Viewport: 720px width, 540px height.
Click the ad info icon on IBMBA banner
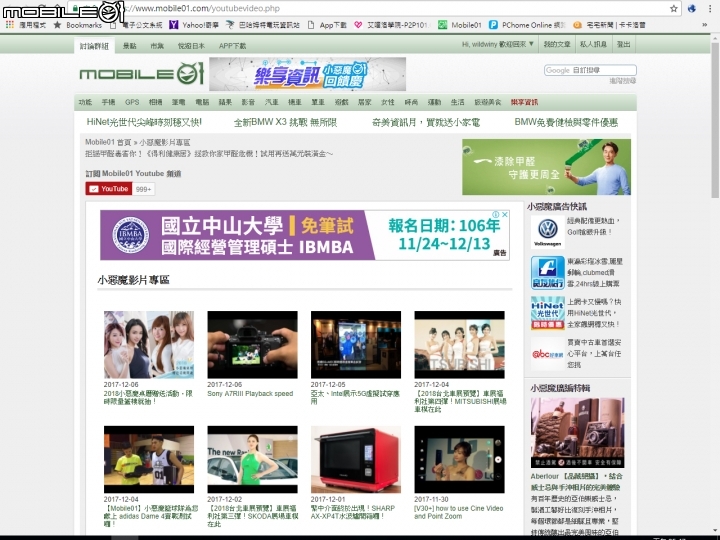[x=496, y=214]
